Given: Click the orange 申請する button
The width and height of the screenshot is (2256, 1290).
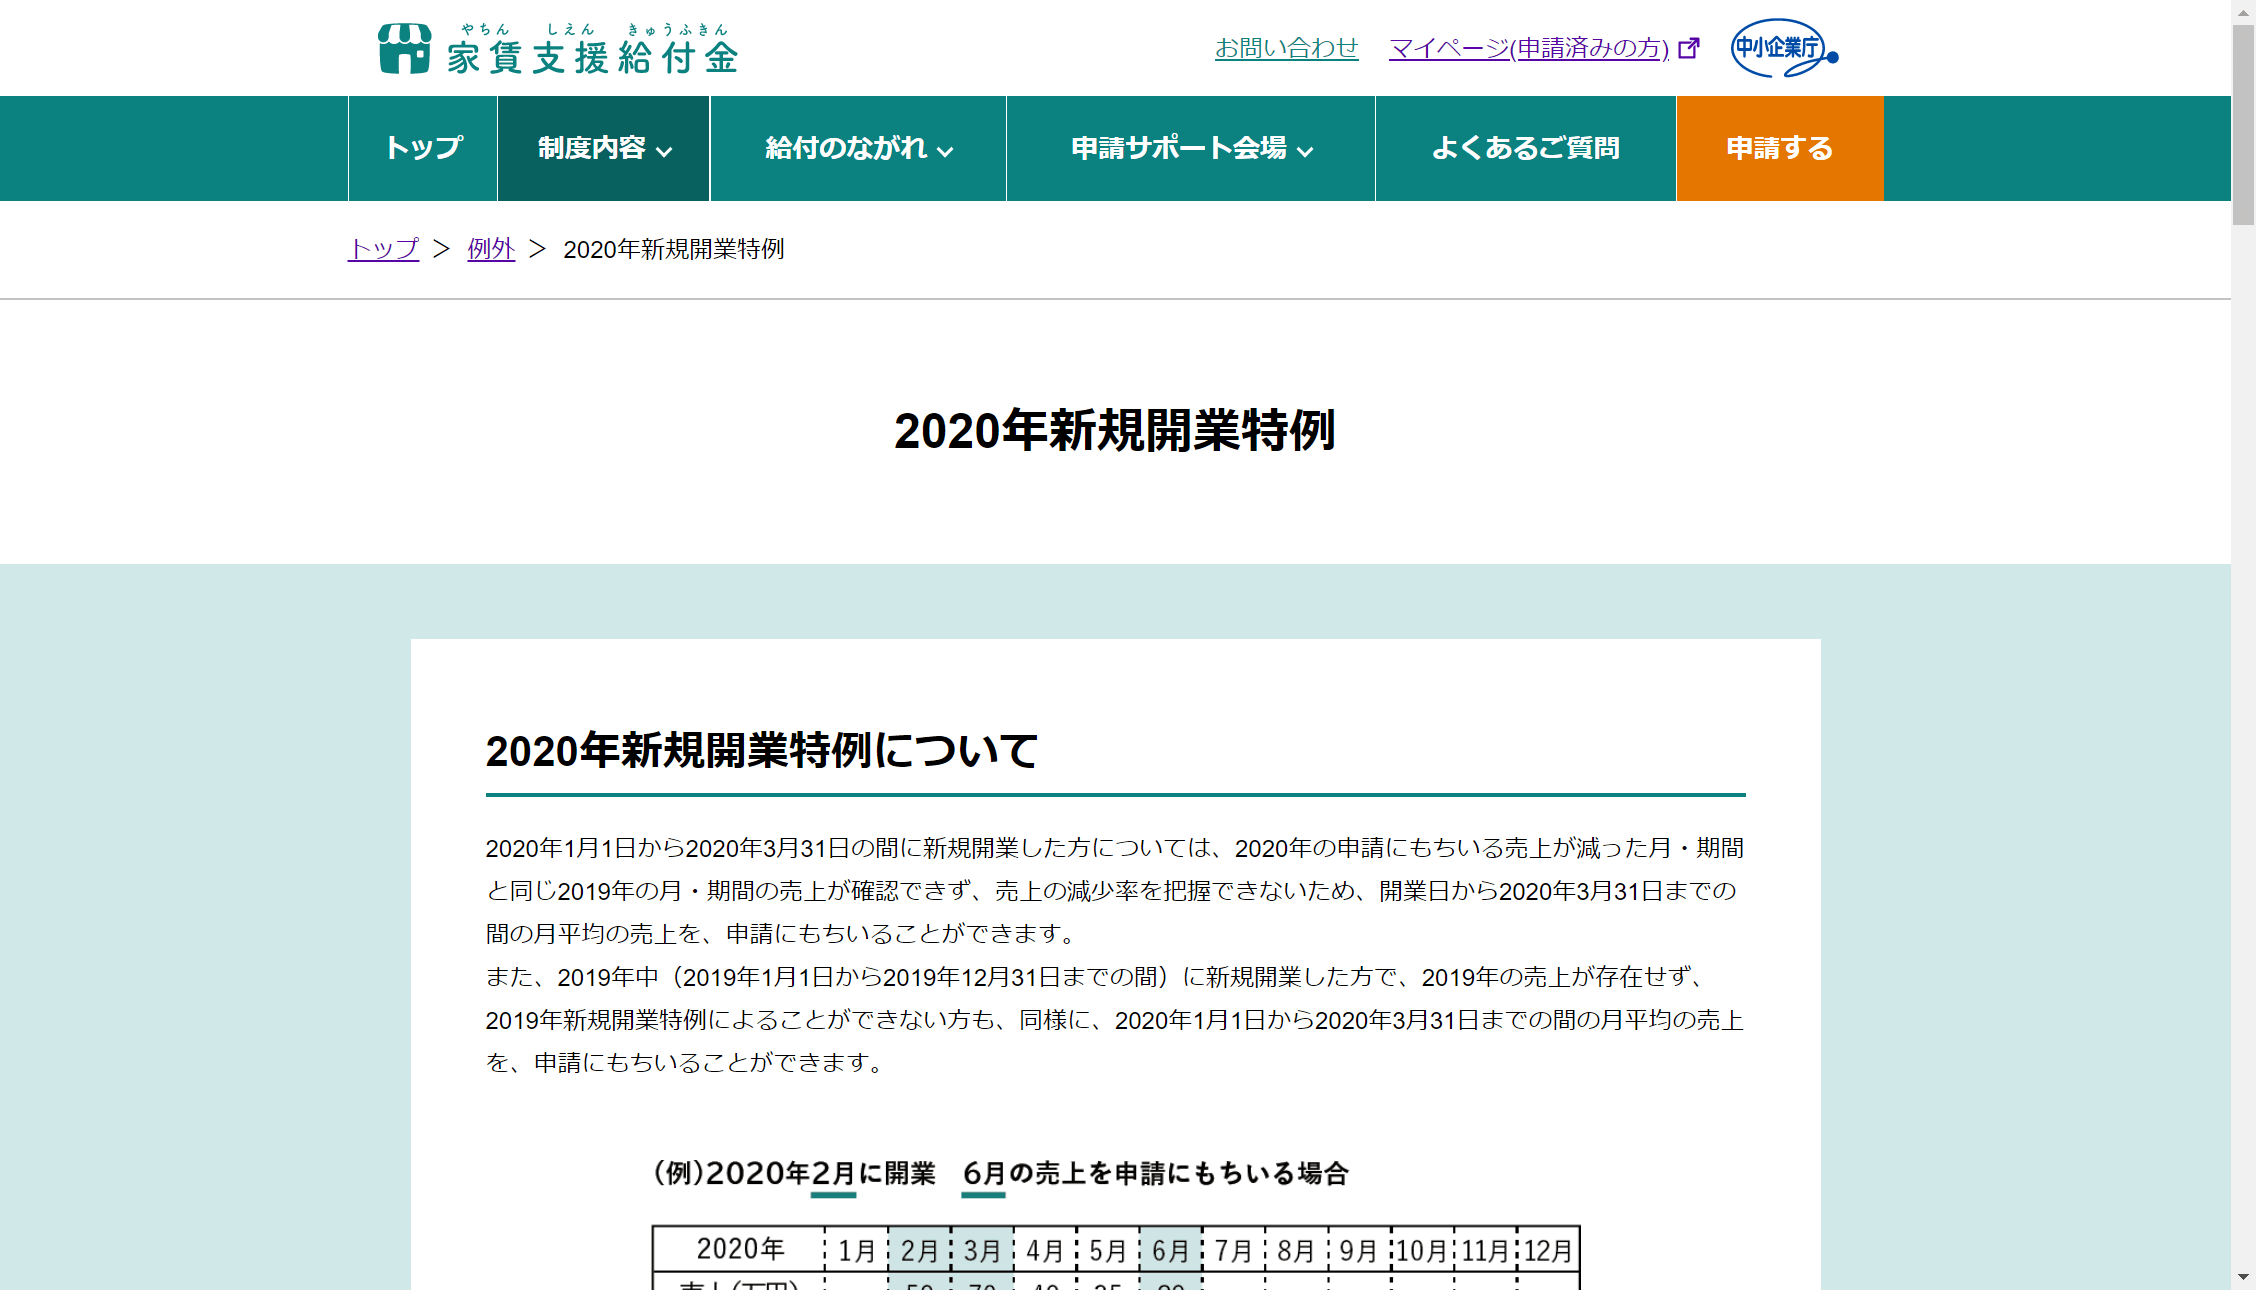Looking at the screenshot, I should tap(1780, 148).
